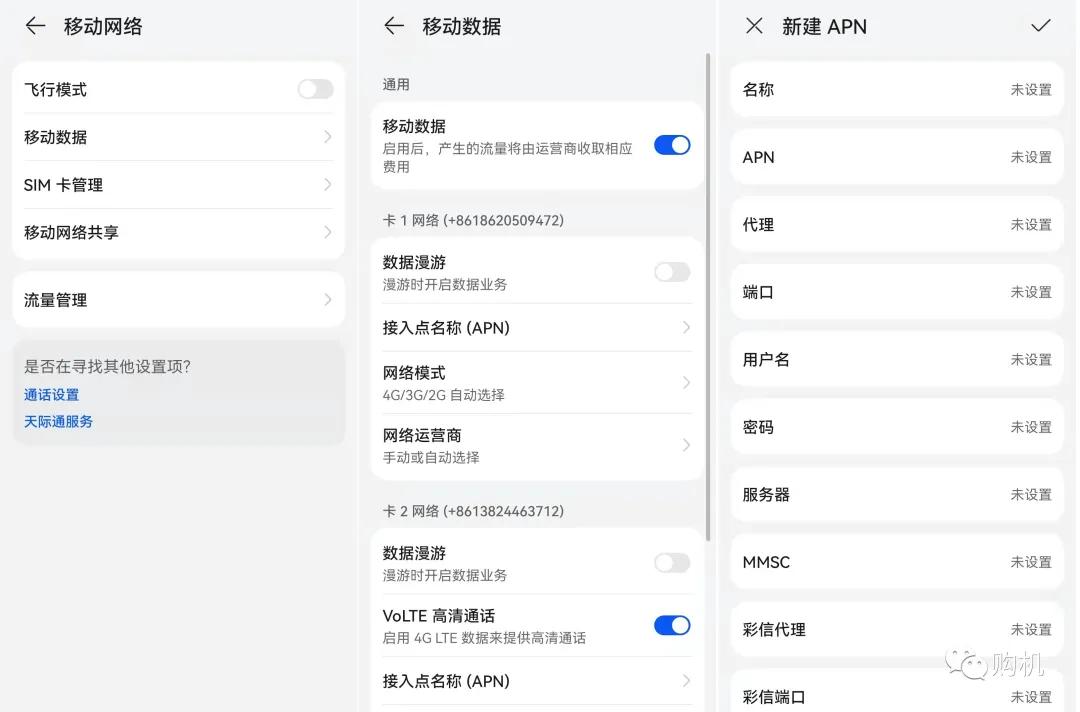This screenshot has width=1080, height=712.
Task: Click the 名称 field to set APN name
Action: (x=896, y=89)
